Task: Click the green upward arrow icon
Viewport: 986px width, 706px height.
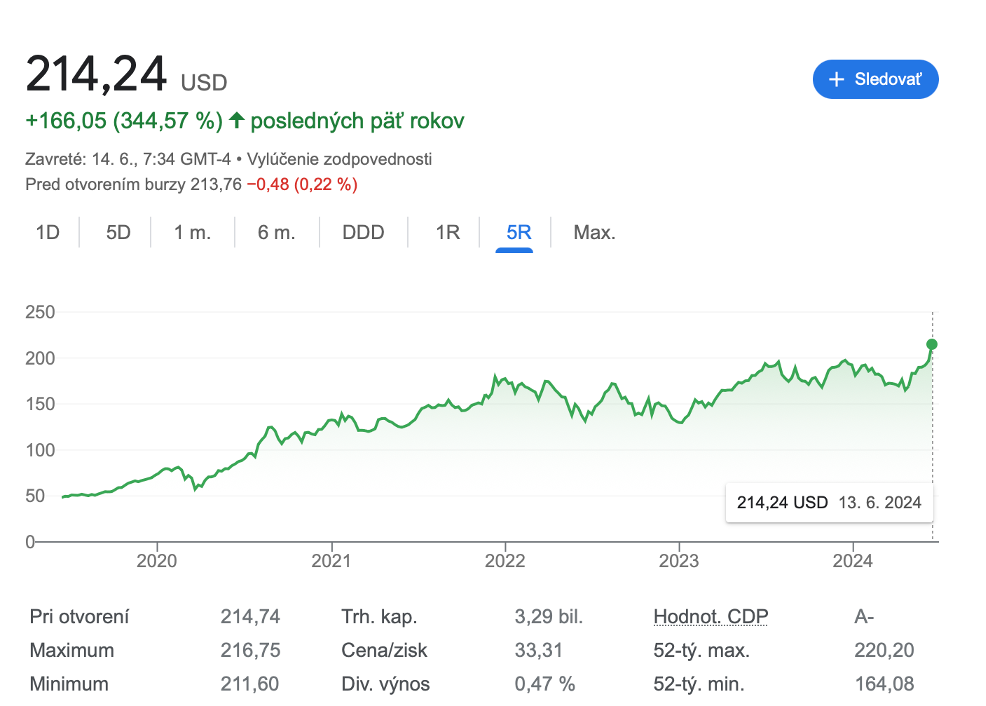Action: 237,121
